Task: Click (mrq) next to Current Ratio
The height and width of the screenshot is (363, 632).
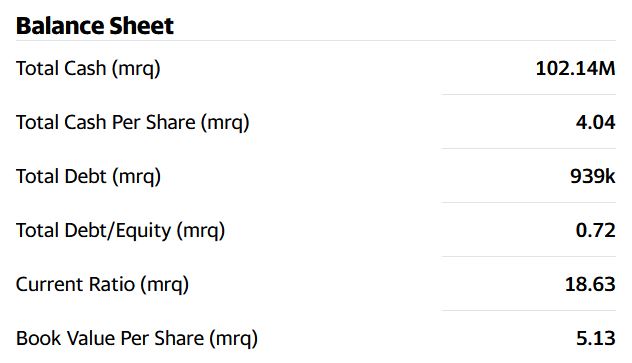Action: 164,285
